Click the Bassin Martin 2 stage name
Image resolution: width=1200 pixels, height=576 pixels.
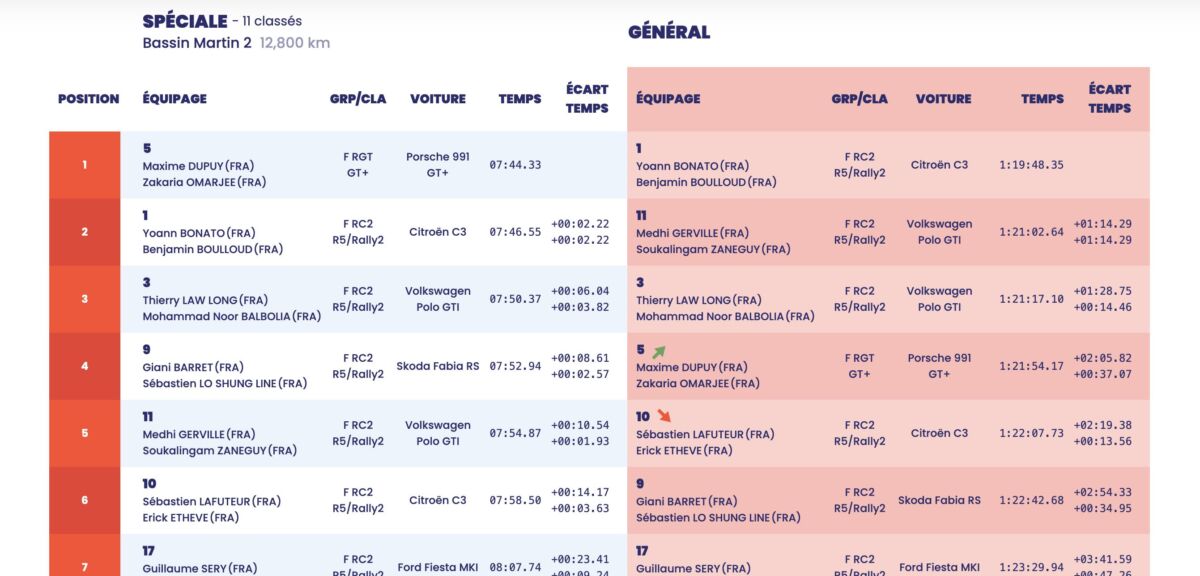[x=197, y=43]
